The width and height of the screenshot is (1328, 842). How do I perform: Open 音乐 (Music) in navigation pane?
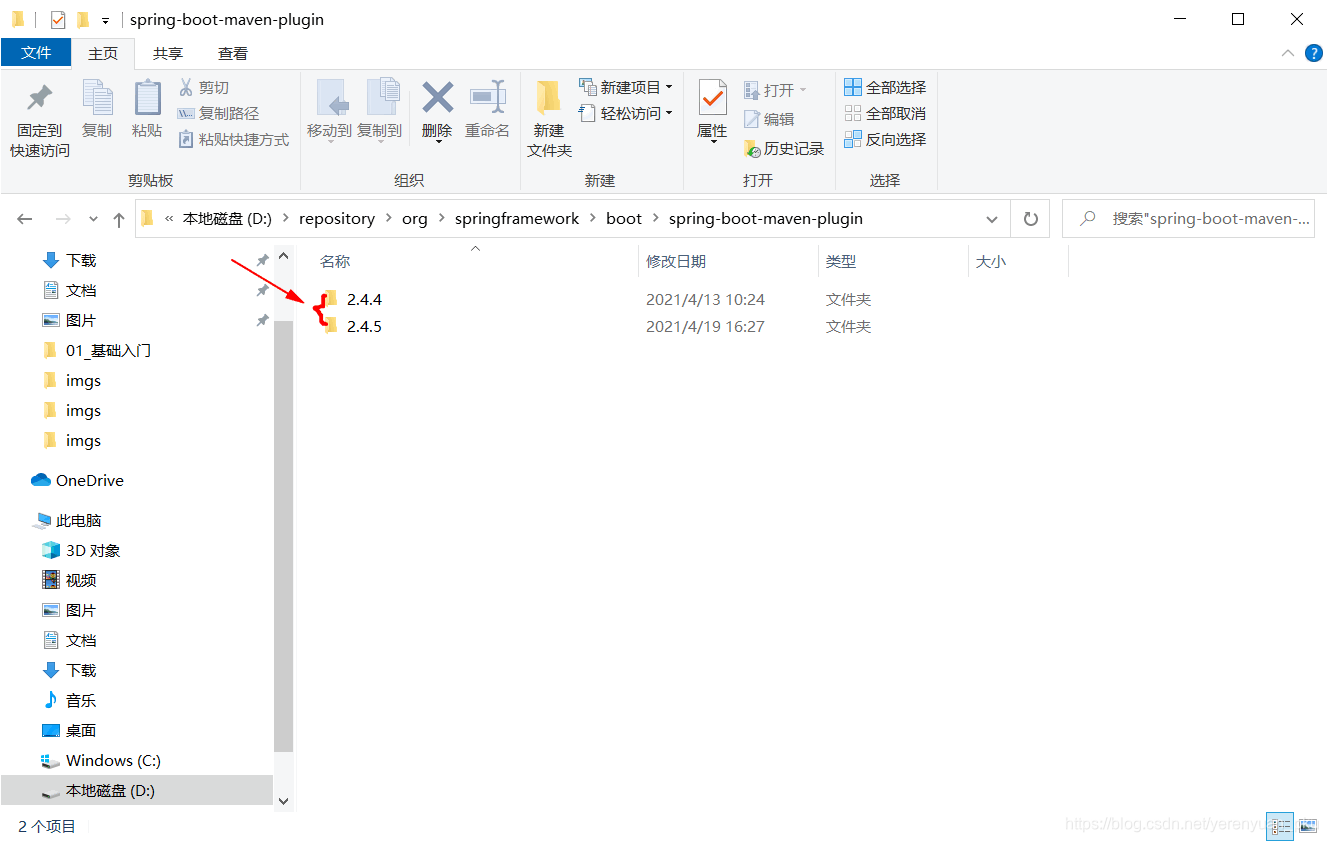(x=69, y=700)
